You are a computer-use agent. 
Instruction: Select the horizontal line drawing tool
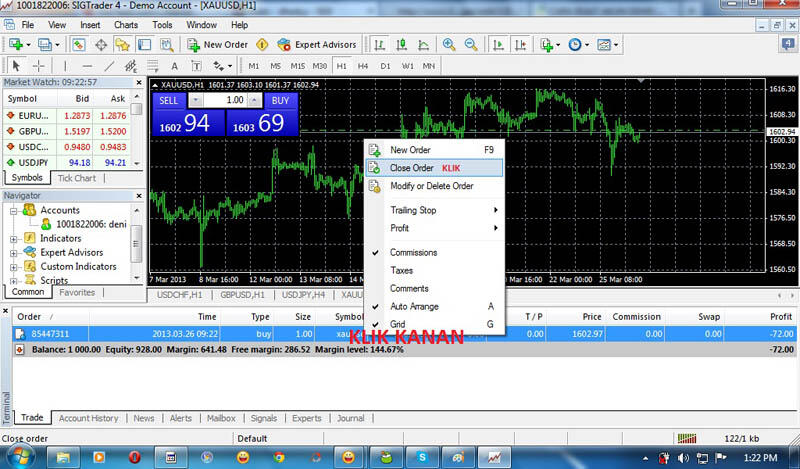coord(87,66)
